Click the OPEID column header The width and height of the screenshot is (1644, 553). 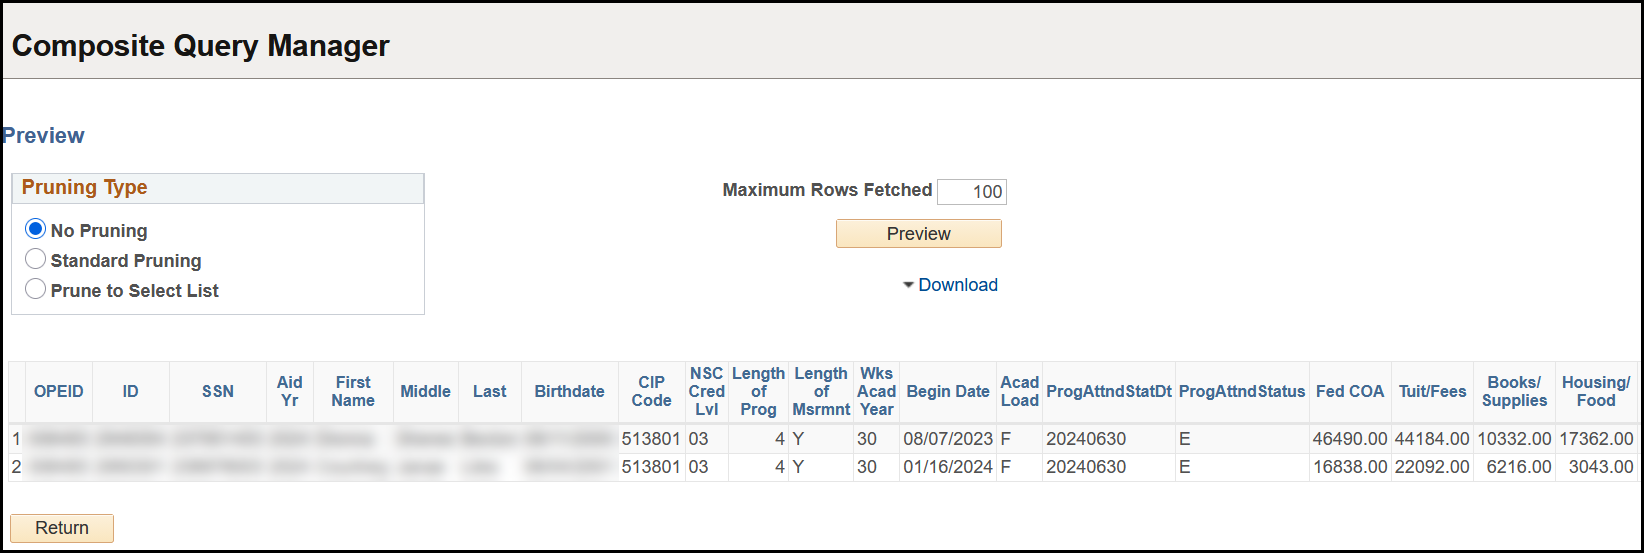click(59, 392)
